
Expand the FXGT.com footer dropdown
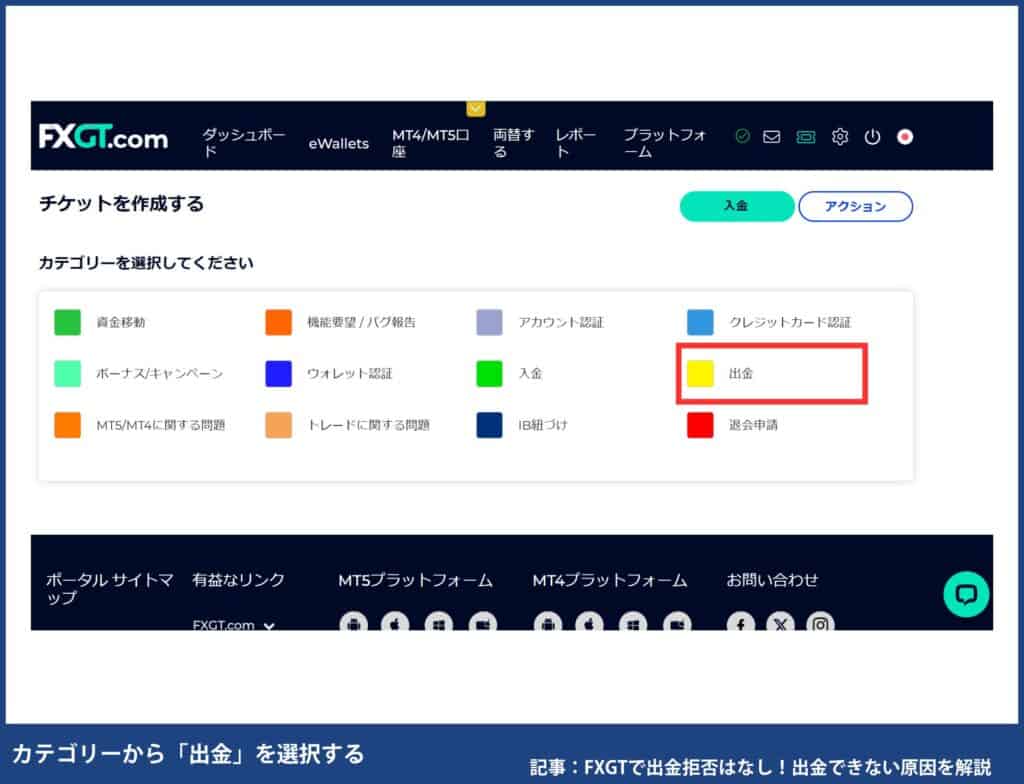pyautogui.click(x=233, y=625)
